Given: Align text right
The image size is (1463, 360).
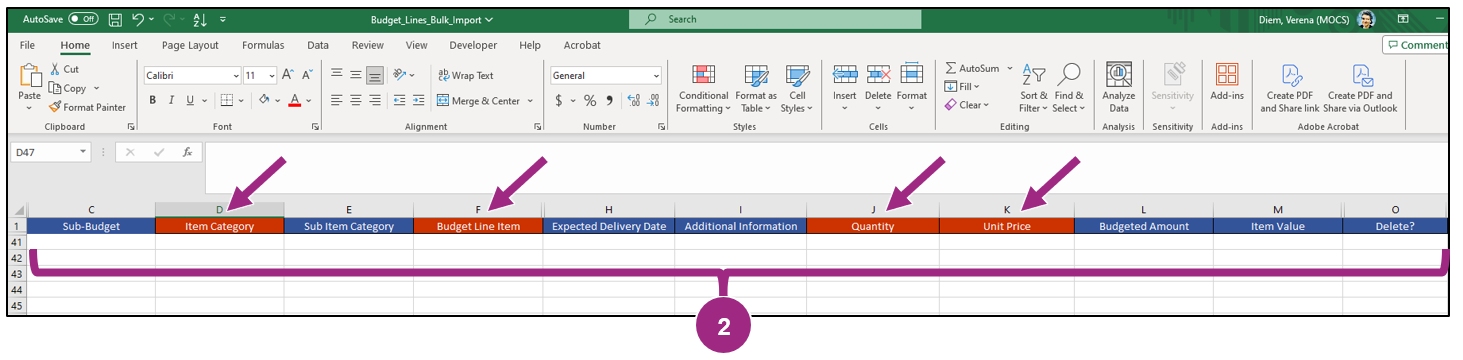Looking at the screenshot, I should point(375,100).
